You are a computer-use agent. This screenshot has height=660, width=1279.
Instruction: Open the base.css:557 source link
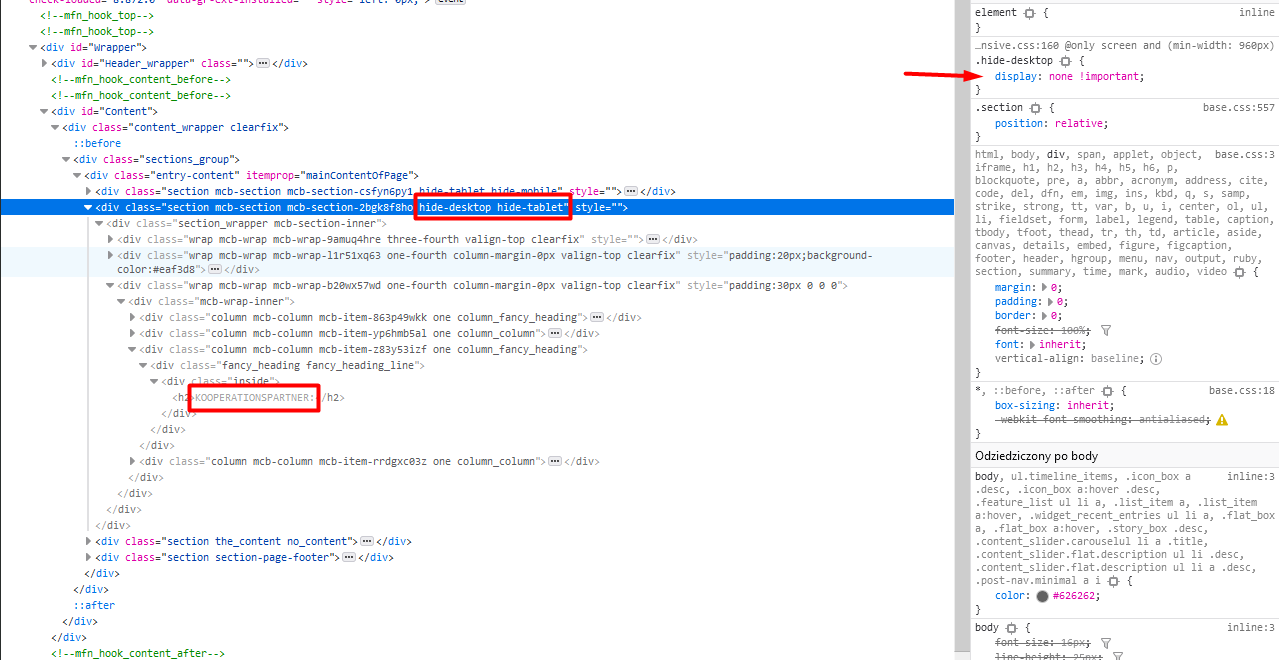point(1238,108)
